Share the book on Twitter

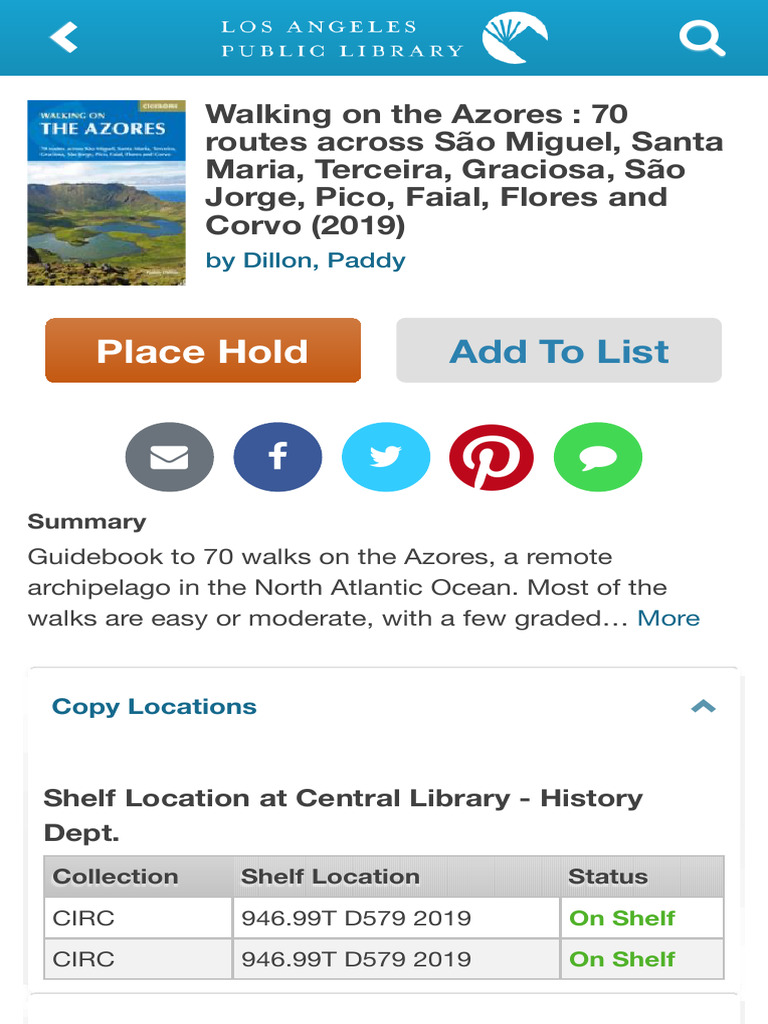point(386,457)
